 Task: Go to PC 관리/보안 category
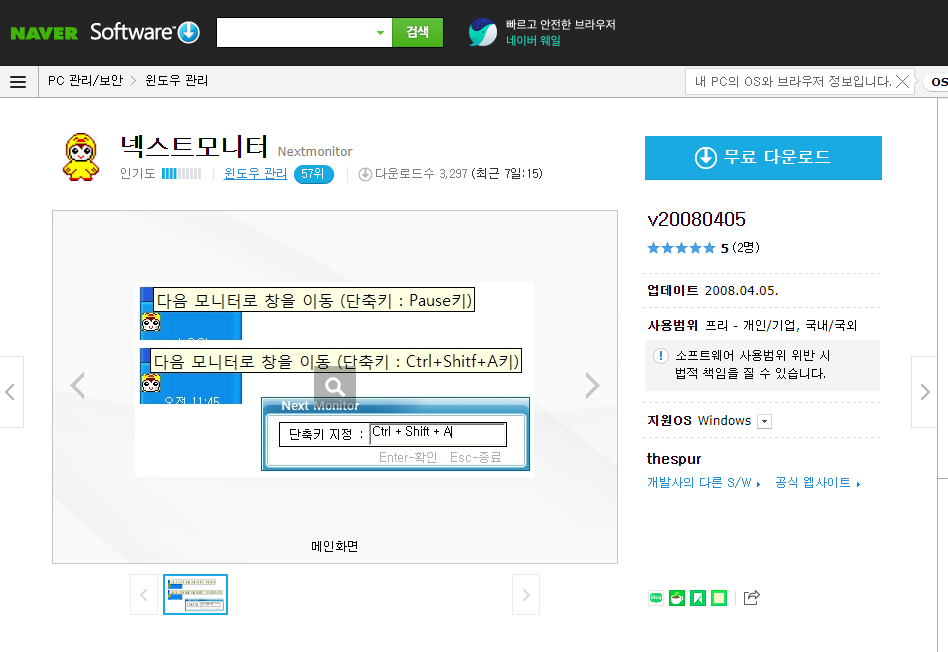(x=85, y=81)
